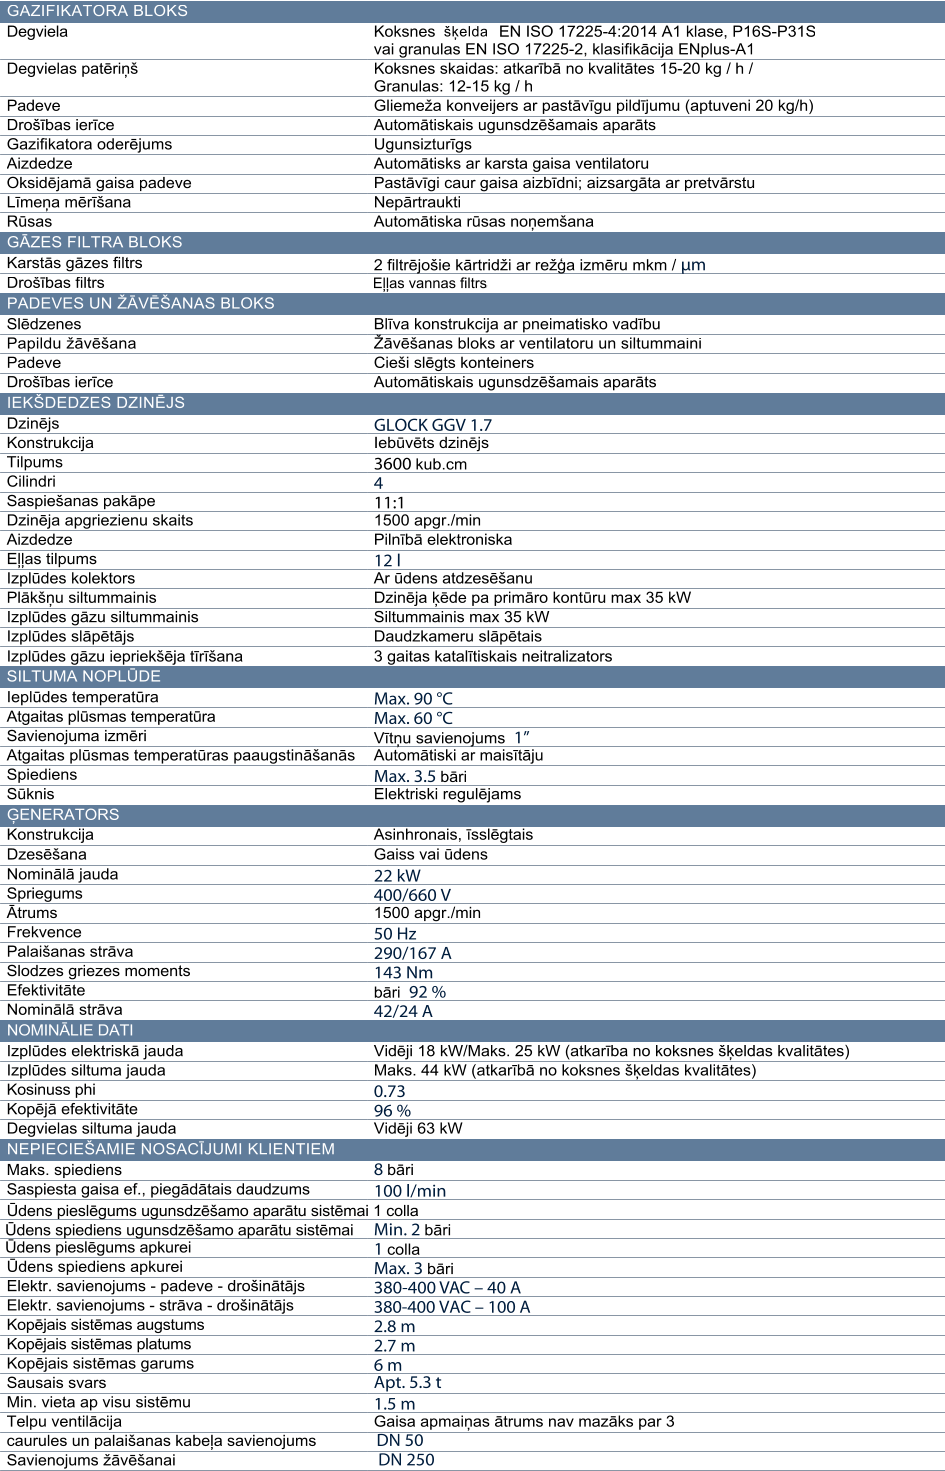Viewport: 945px width, 1471px height.
Task: Select the Apt. 5.3 t dry weight
Action: (408, 1382)
